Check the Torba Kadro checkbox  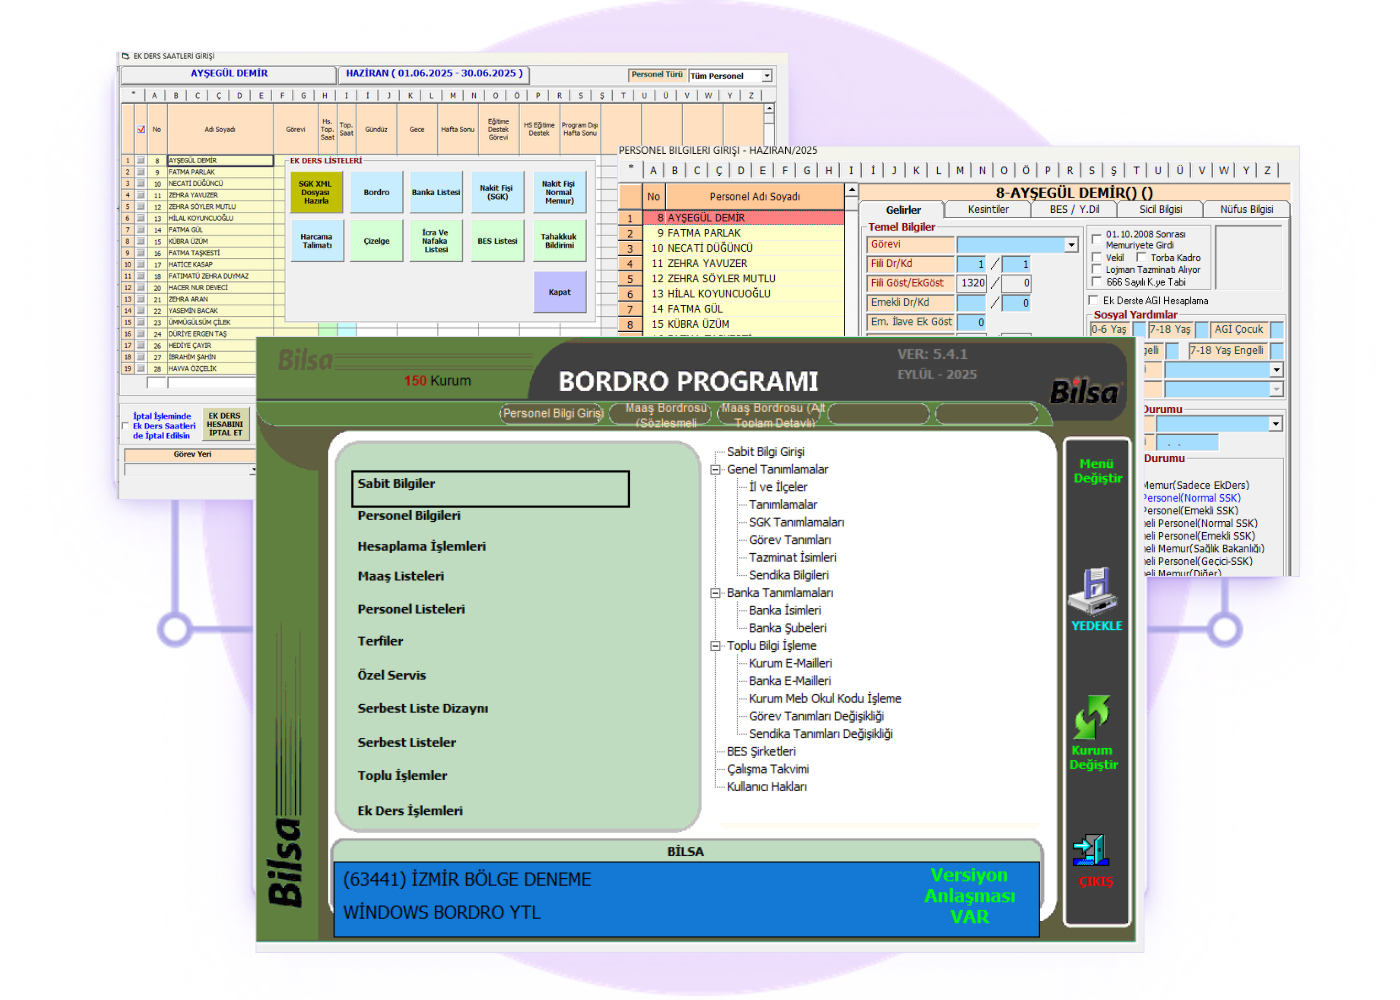point(1142,258)
